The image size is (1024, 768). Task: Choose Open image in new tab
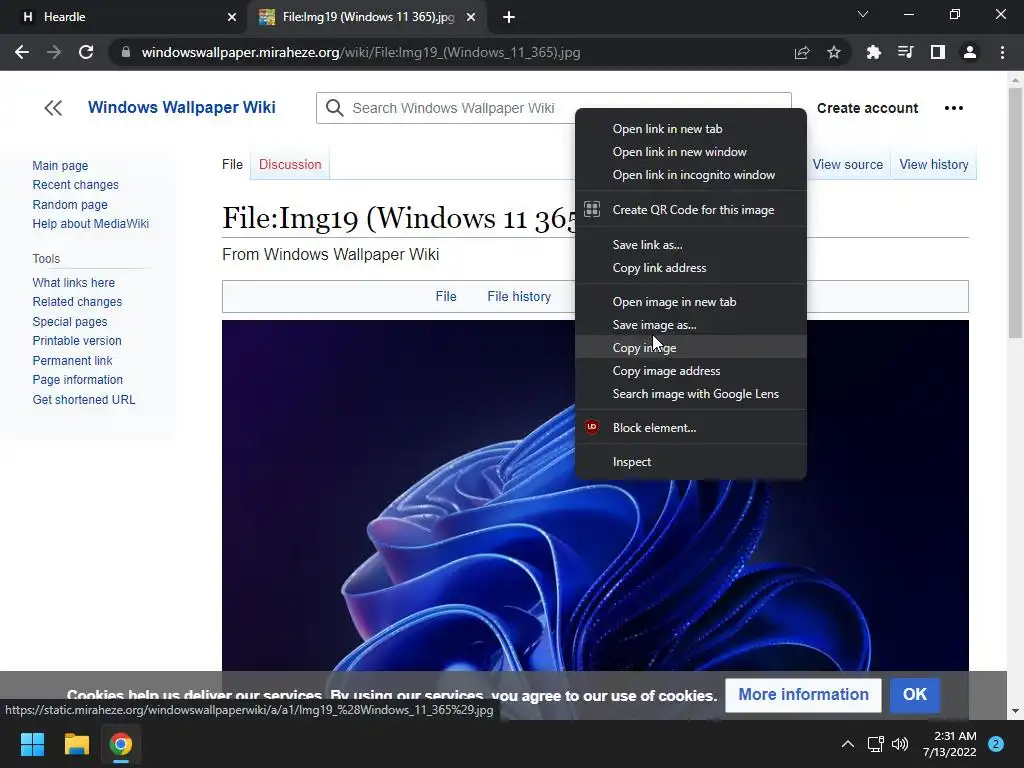pyautogui.click(x=690, y=302)
